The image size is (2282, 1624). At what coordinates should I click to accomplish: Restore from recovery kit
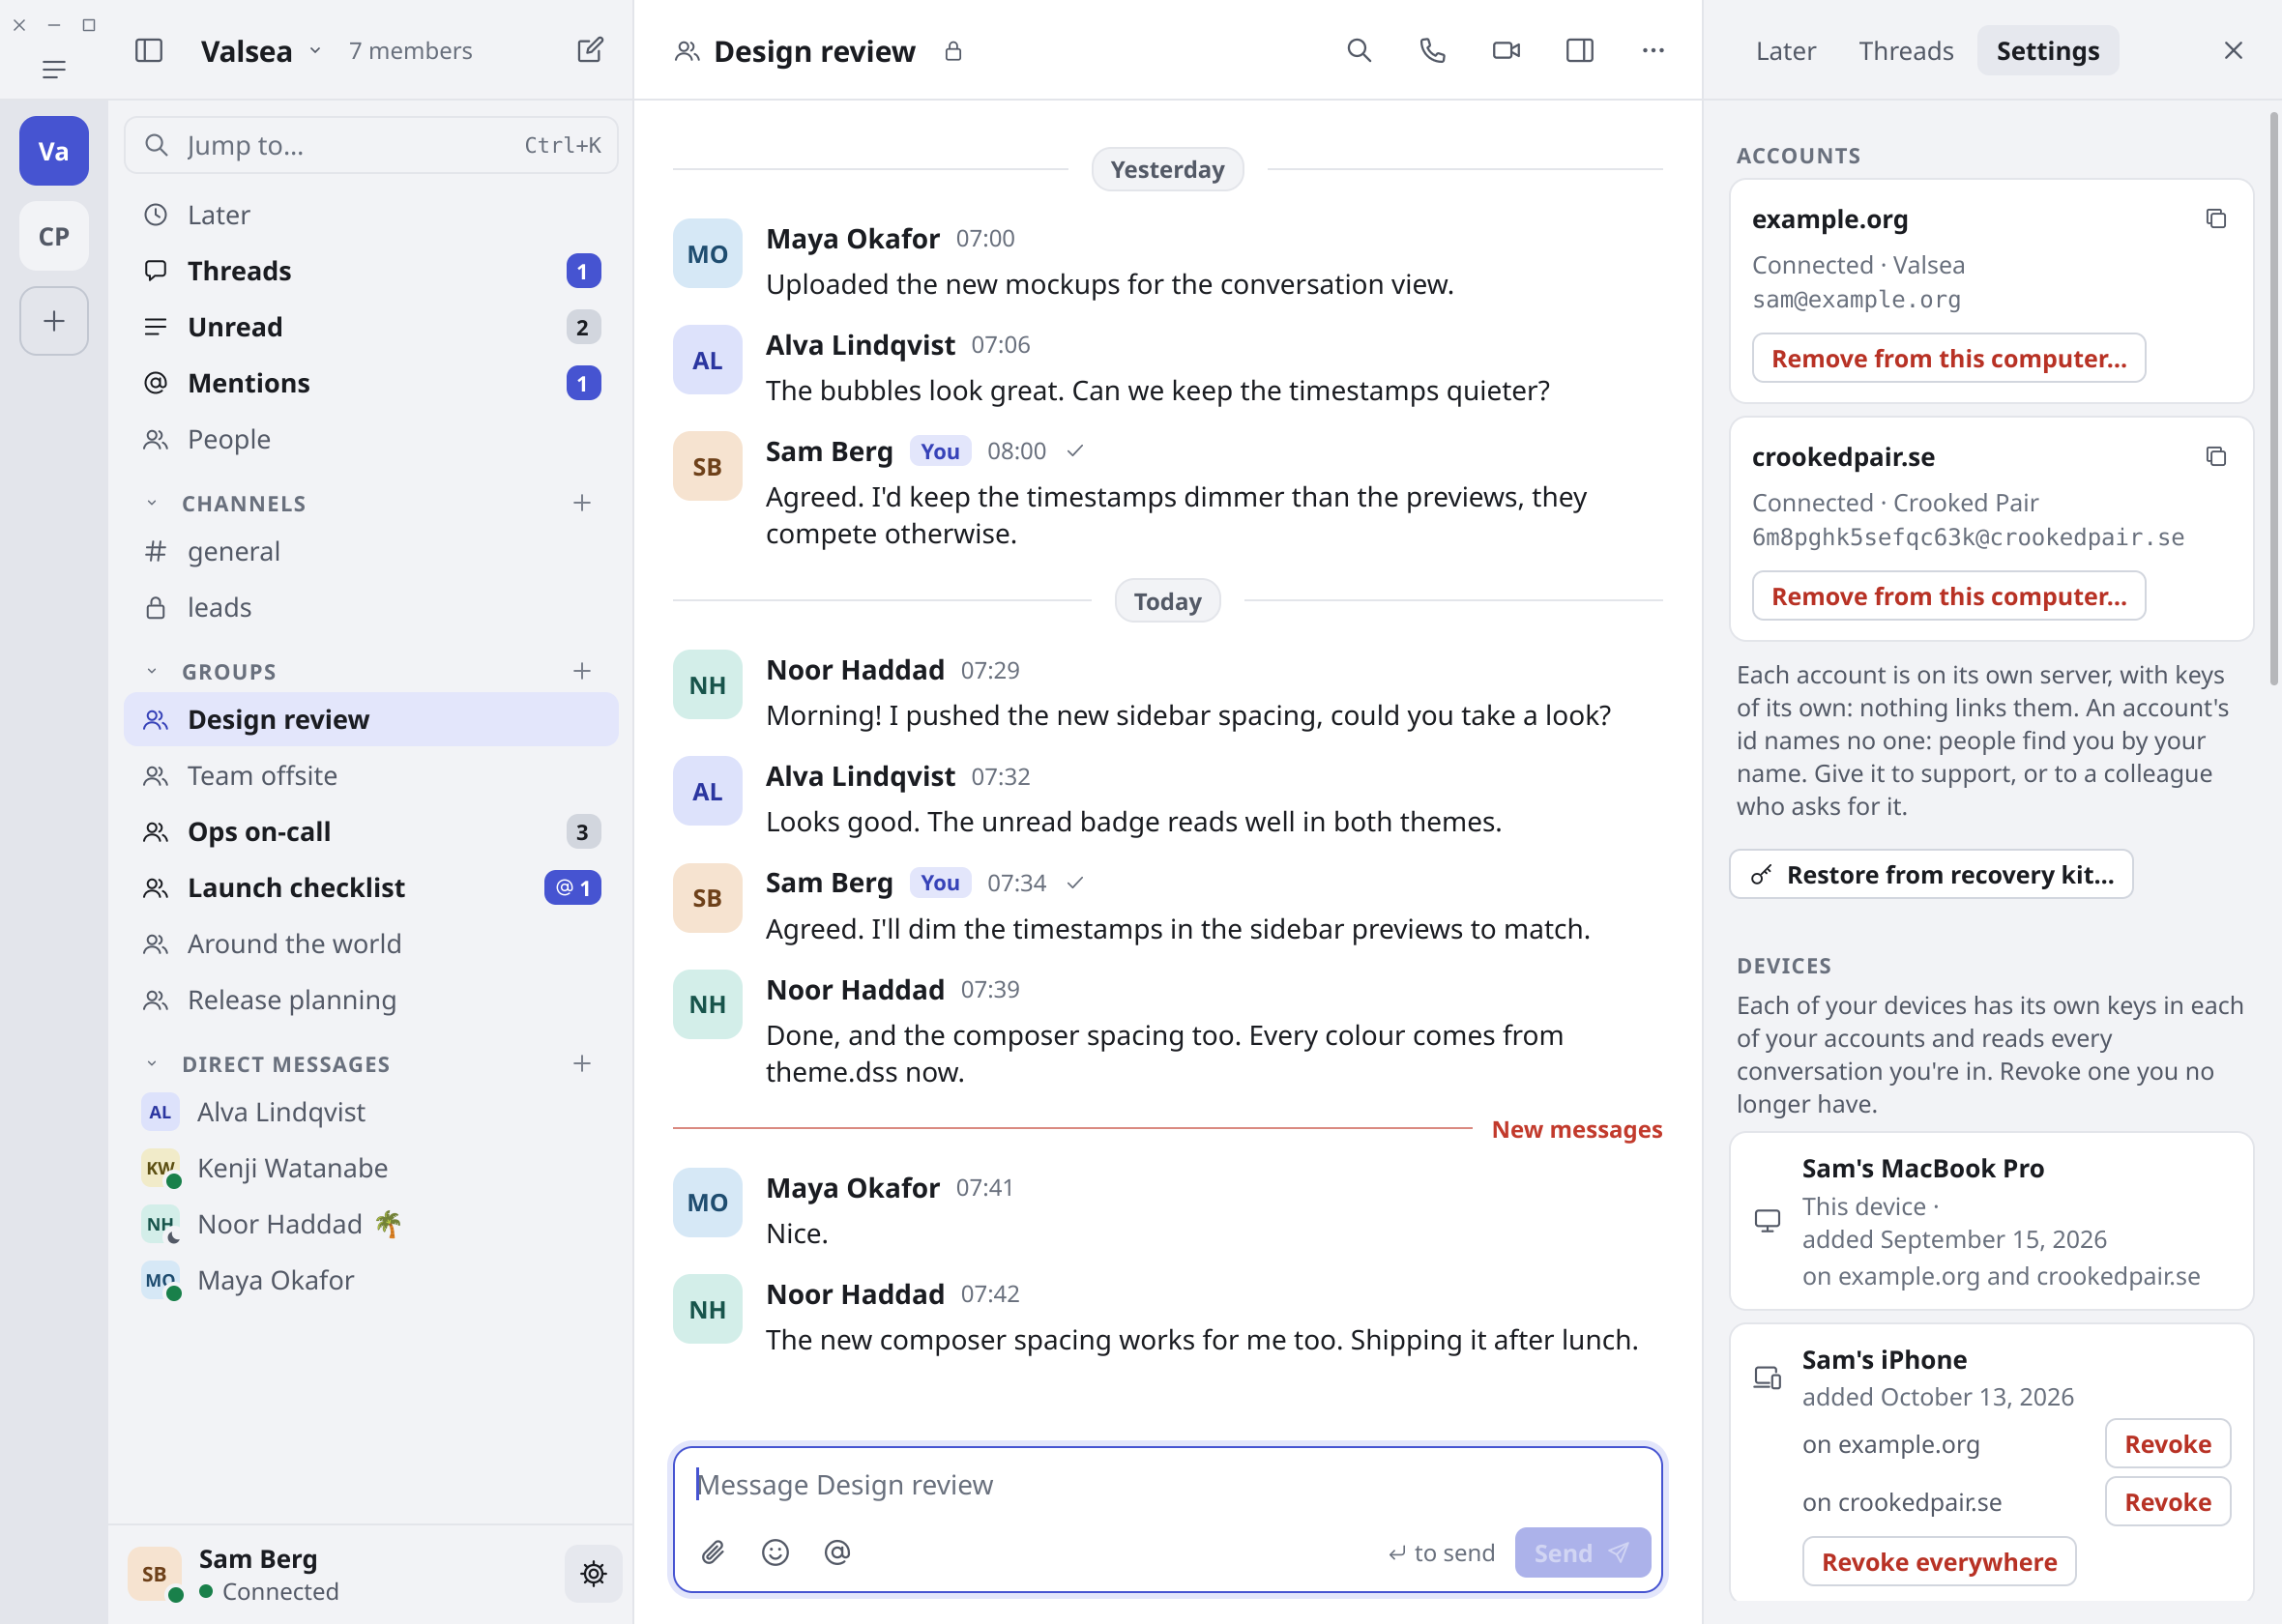[1930, 875]
